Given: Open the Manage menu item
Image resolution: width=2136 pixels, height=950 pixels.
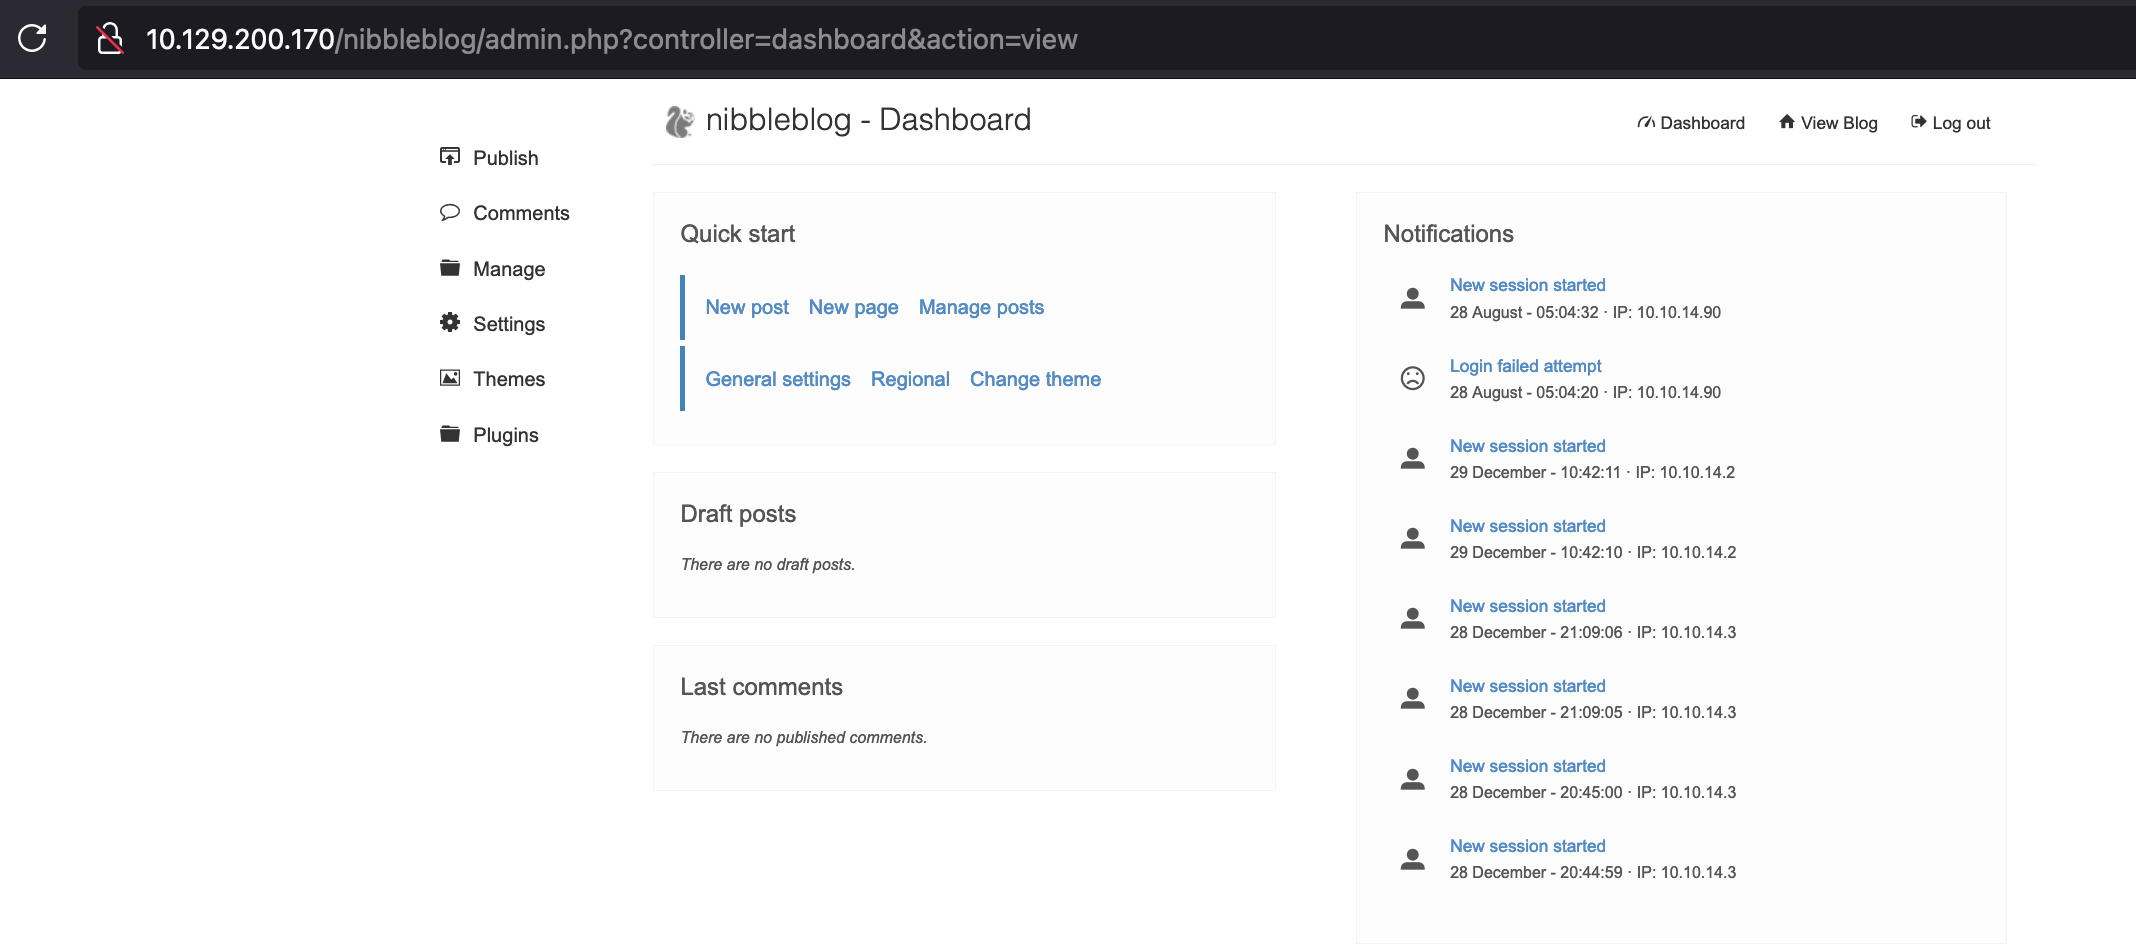Looking at the screenshot, I should [509, 269].
